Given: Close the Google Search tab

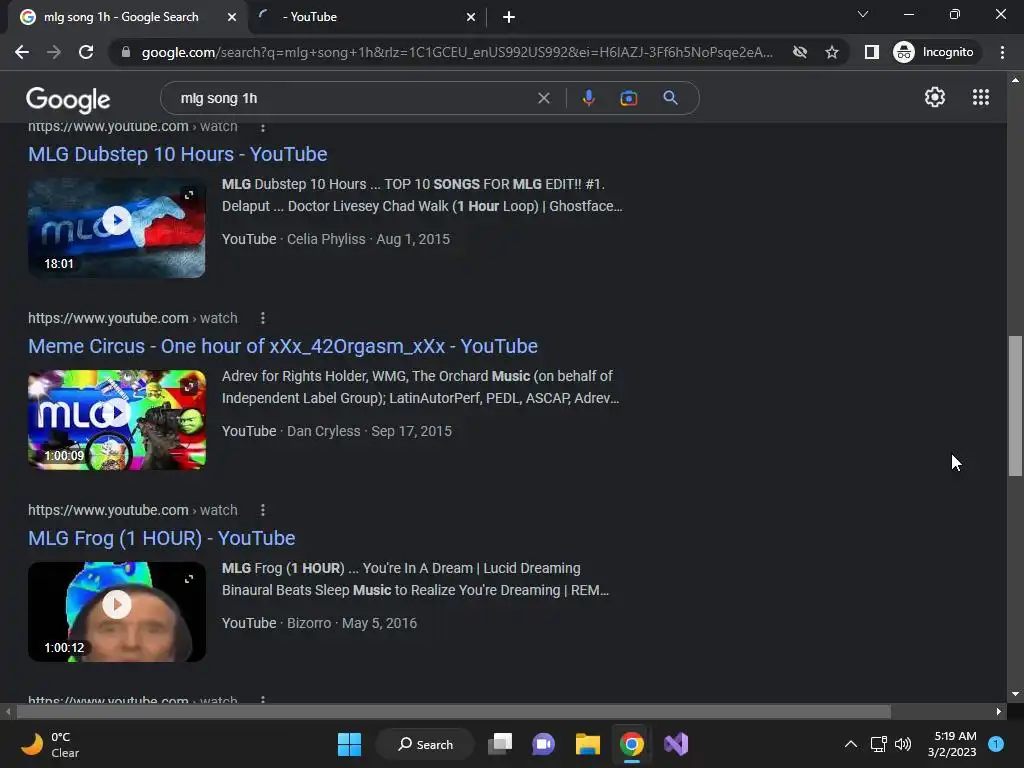Looking at the screenshot, I should (232, 17).
